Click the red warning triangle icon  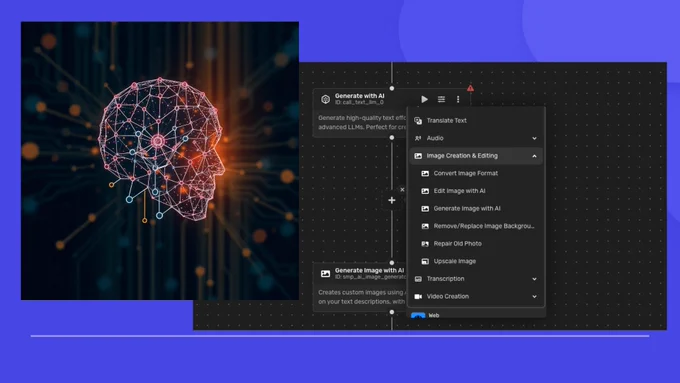point(471,88)
